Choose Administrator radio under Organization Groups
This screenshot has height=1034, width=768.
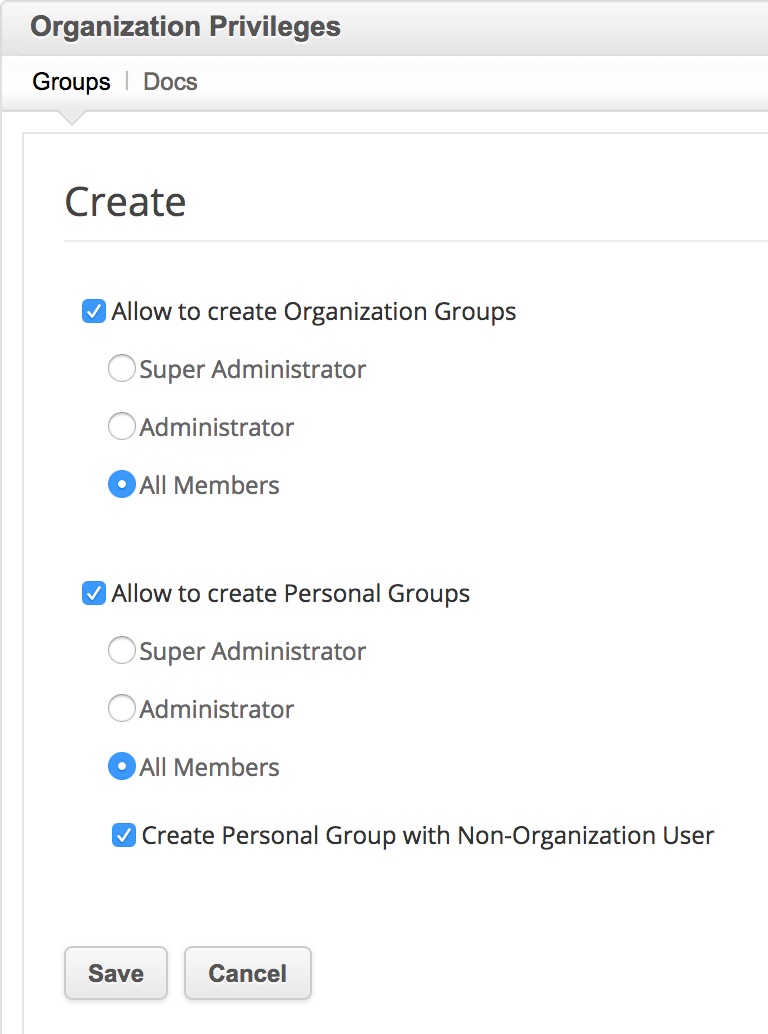pos(121,428)
